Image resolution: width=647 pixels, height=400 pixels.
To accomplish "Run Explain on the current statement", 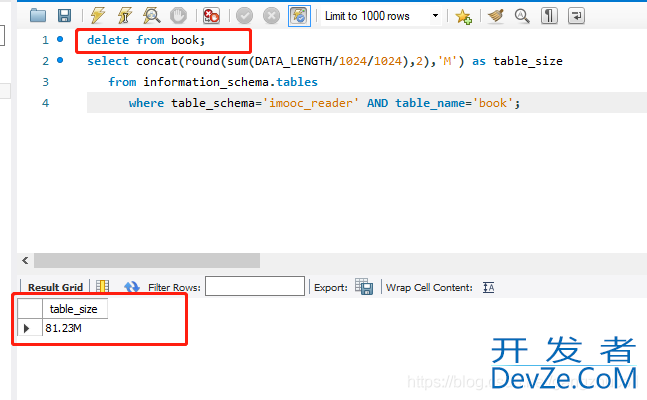I will pos(151,16).
